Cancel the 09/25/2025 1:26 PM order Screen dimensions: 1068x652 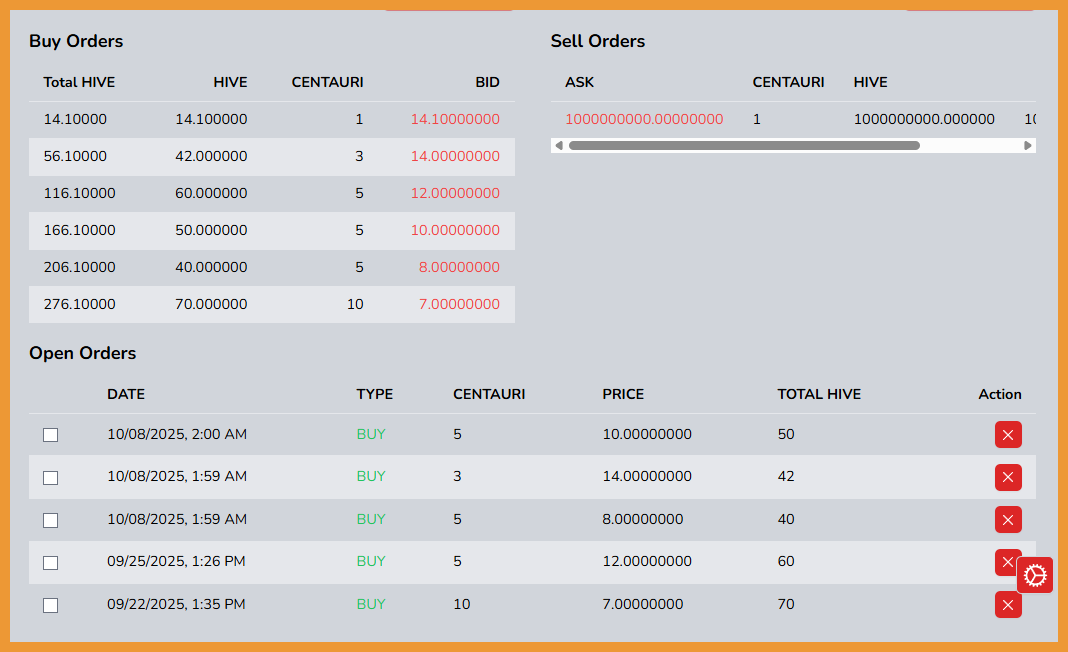tap(1006, 562)
